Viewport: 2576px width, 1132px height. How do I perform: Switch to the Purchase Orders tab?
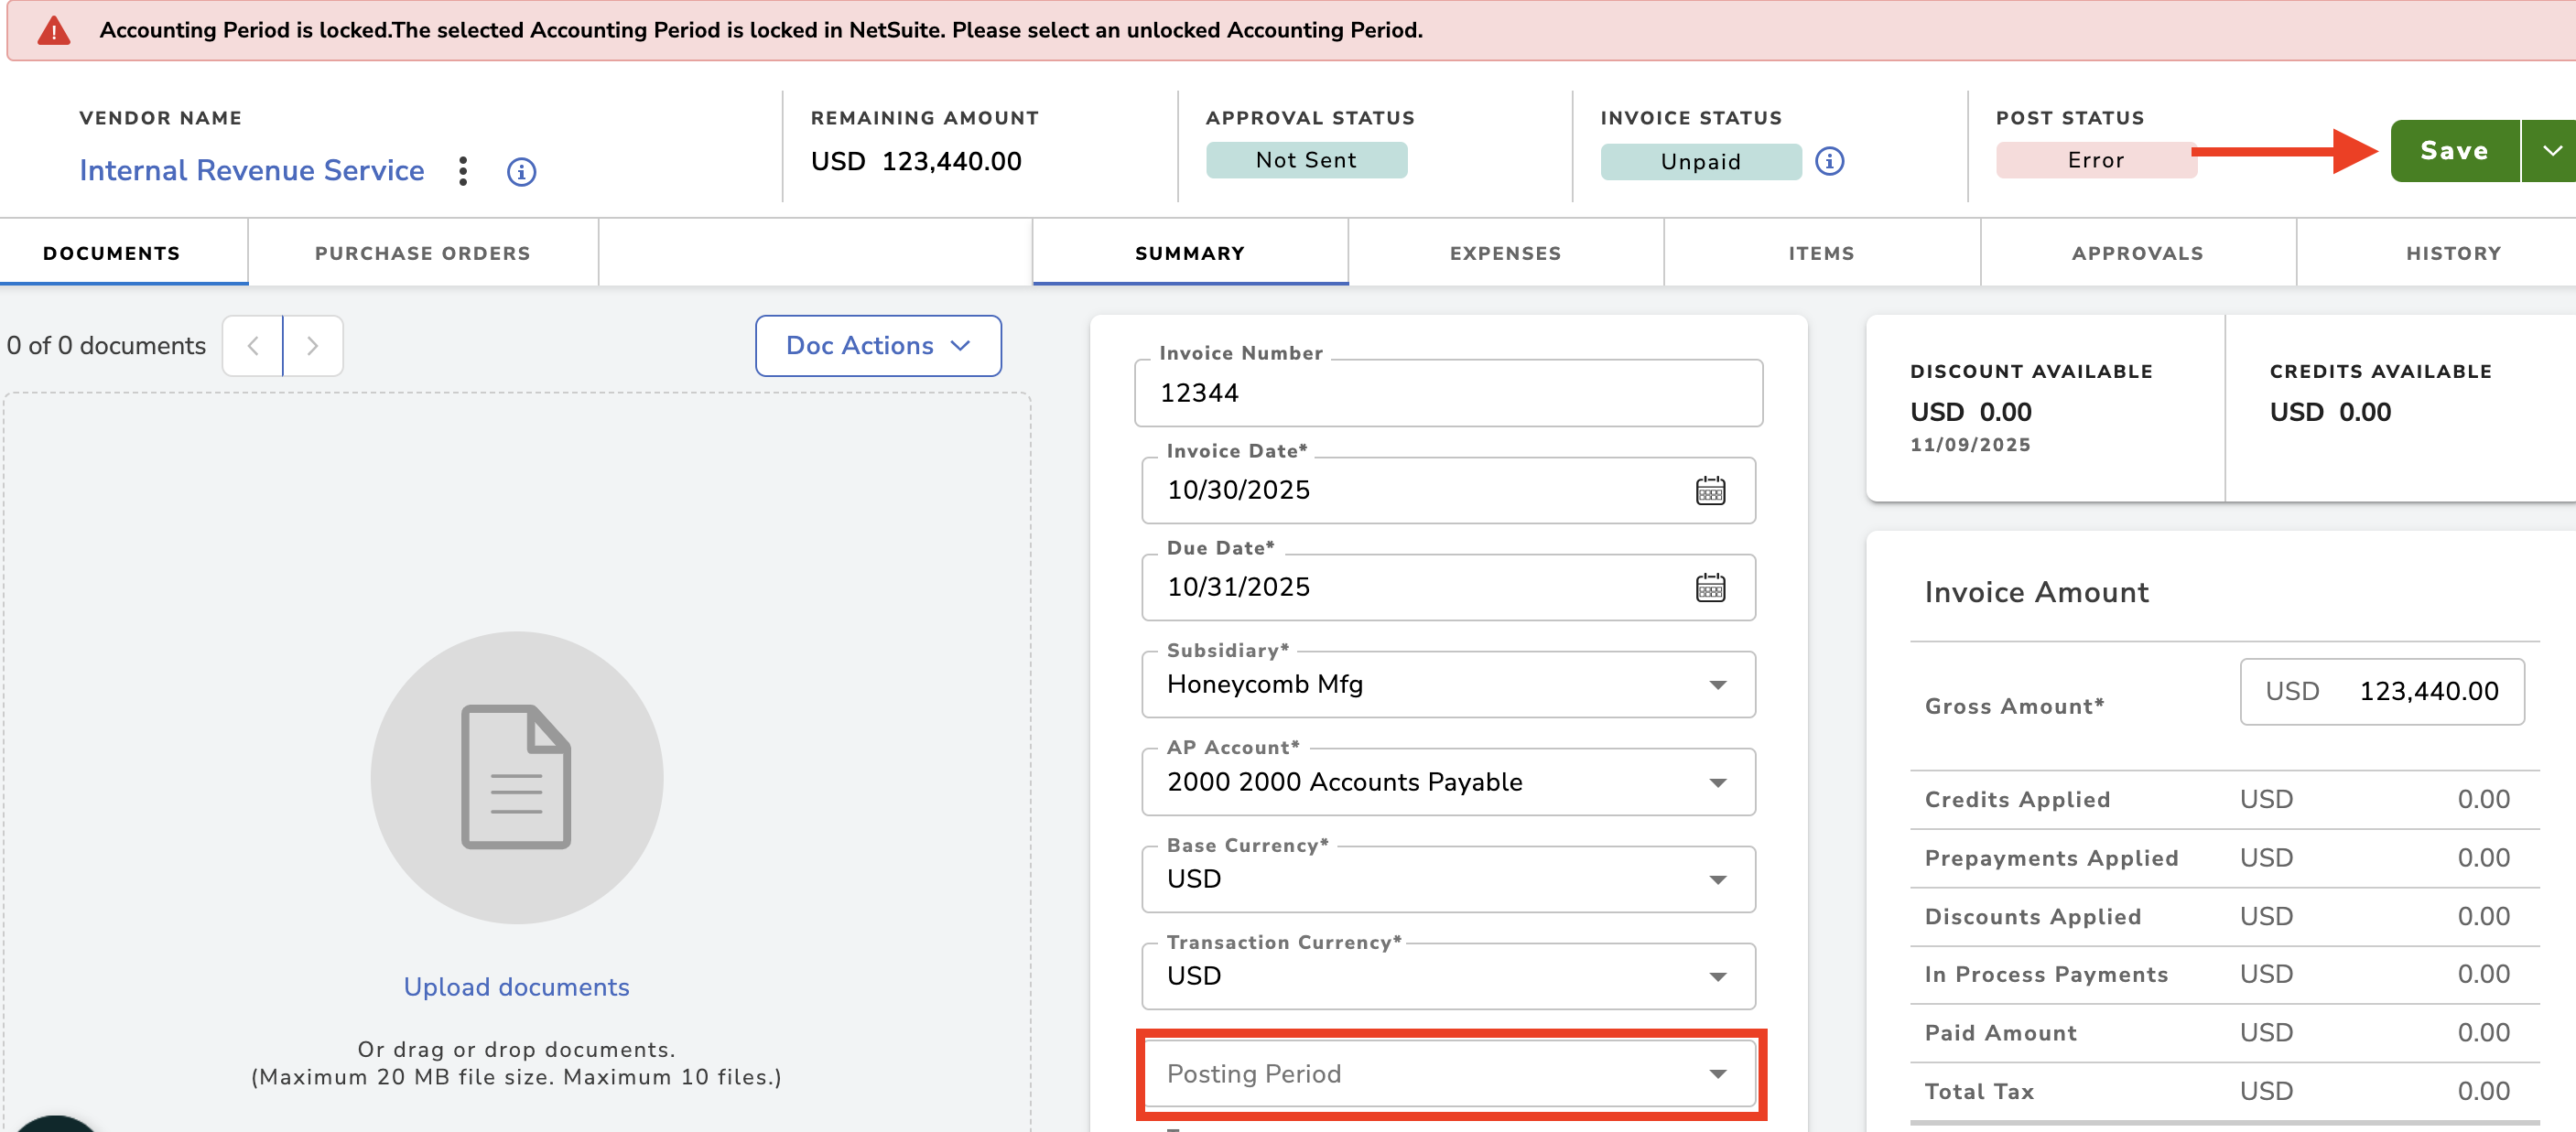[423, 253]
